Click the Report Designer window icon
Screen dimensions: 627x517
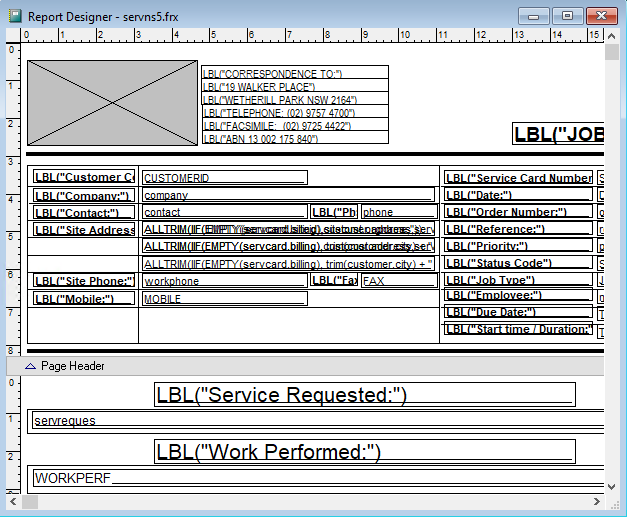coord(14,16)
